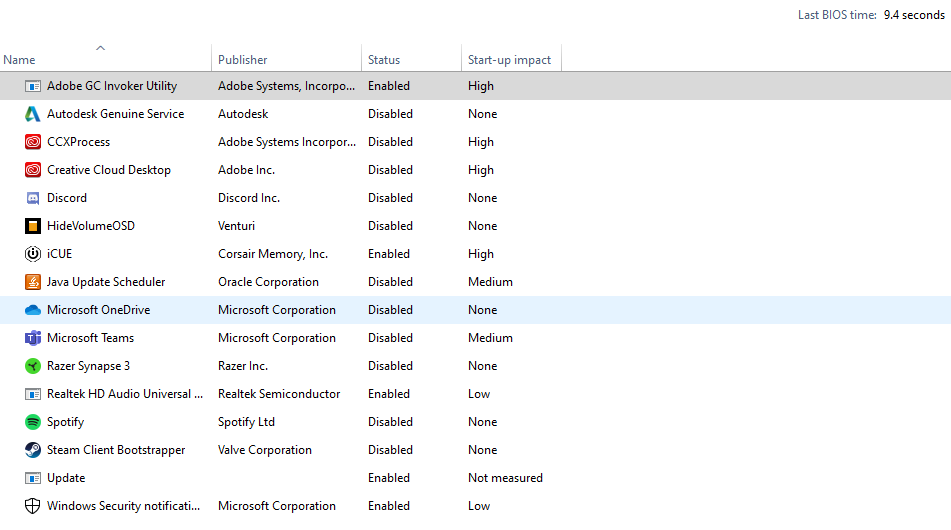Click the Corsair Memory, Inc. publisher cell
Image resolution: width=951 pixels, height=530 pixels.
click(x=273, y=254)
